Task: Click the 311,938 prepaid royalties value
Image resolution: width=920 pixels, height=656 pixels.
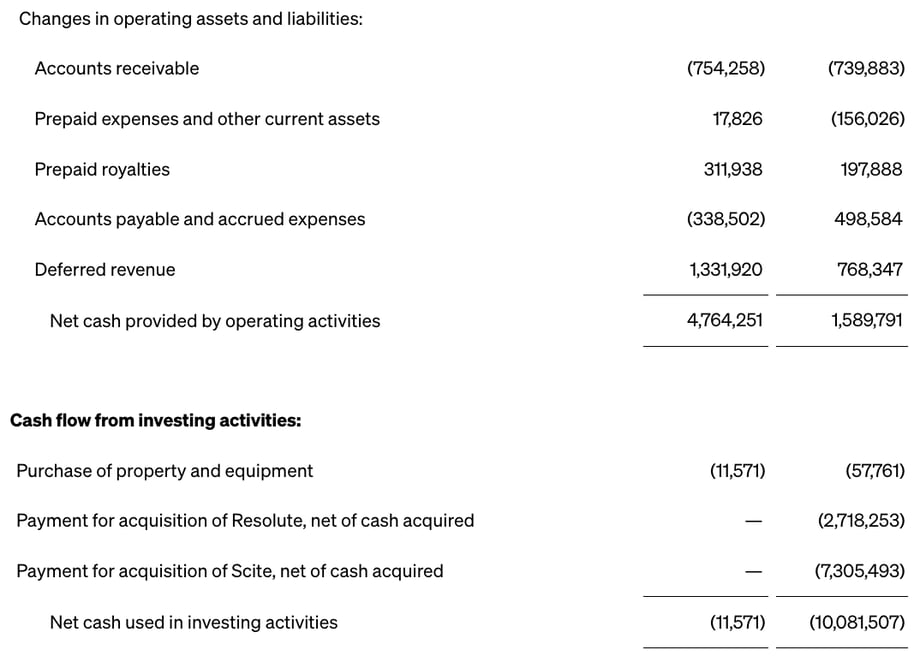Action: 733,169
